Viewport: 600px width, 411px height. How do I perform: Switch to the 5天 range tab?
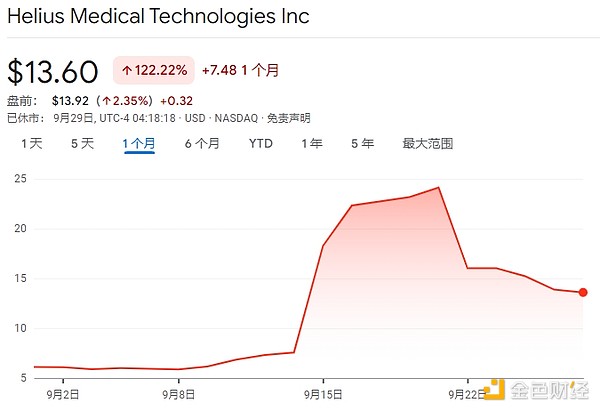tap(82, 144)
